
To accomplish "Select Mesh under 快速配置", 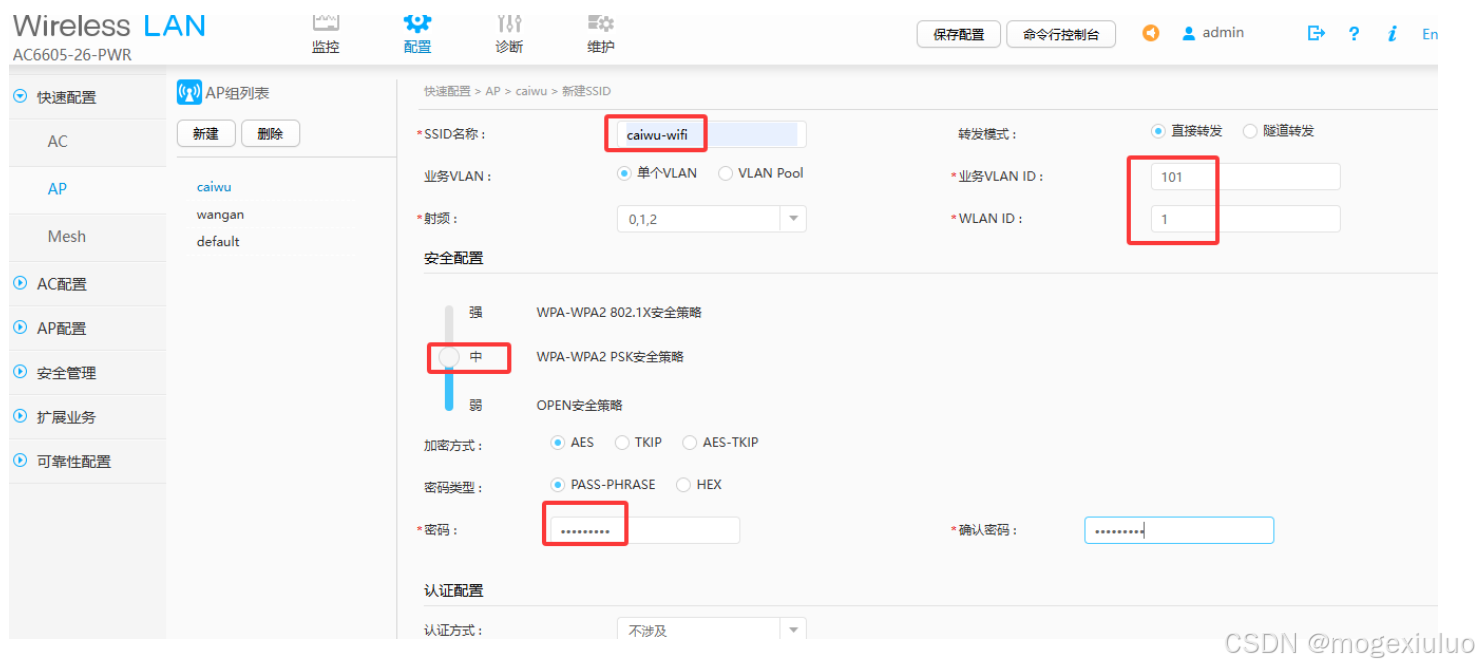I will point(67,237).
